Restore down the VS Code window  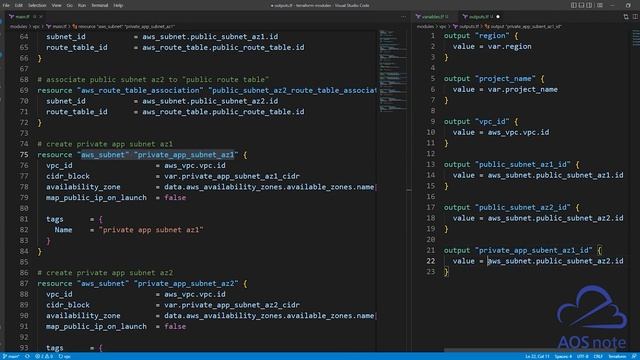pyautogui.click(x=628, y=5)
